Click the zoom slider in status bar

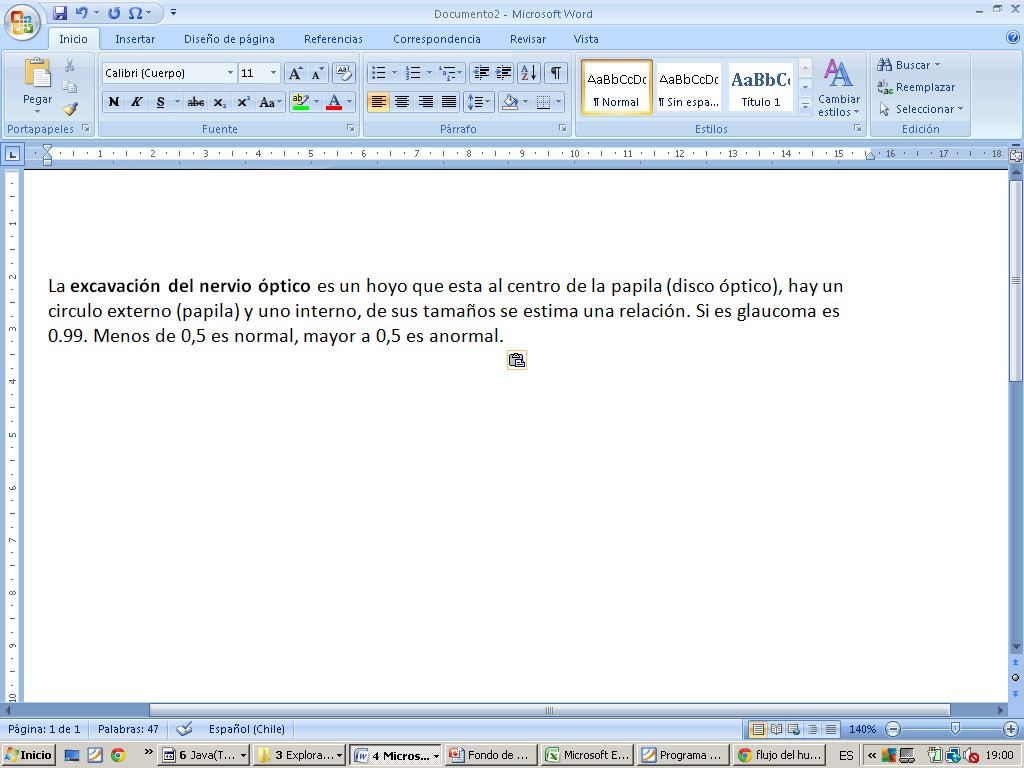coord(955,730)
